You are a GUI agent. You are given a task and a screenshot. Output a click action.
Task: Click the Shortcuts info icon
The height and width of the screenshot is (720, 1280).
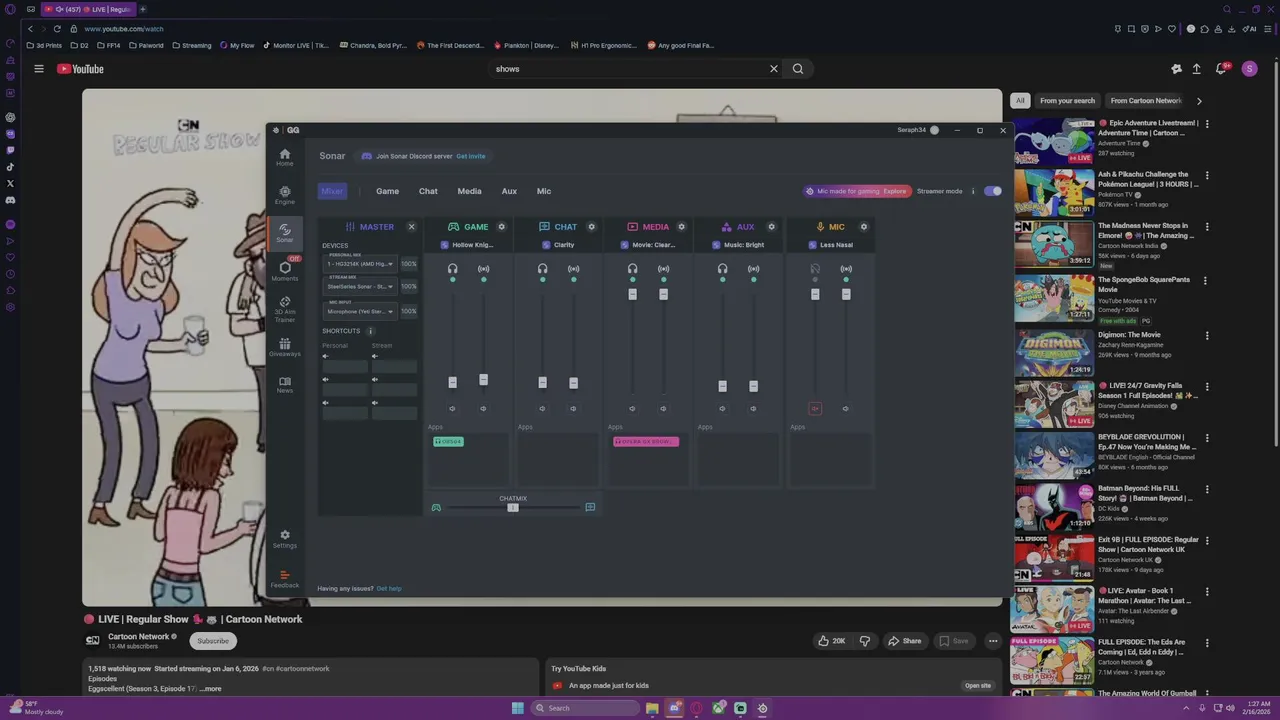point(370,331)
